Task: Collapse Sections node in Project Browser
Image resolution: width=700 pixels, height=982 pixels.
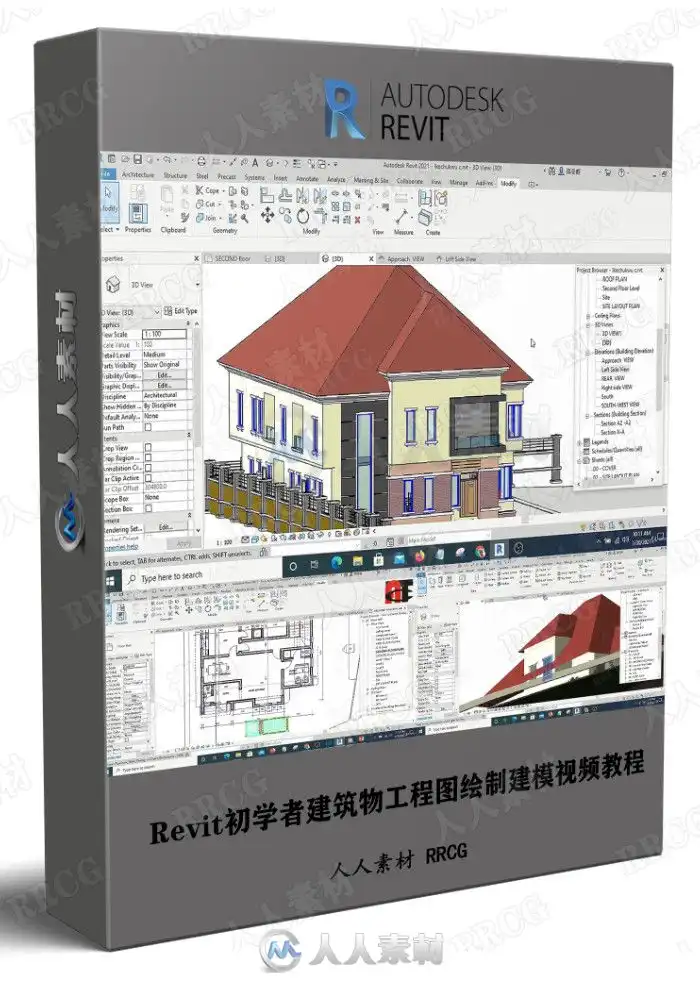Action: [587, 415]
